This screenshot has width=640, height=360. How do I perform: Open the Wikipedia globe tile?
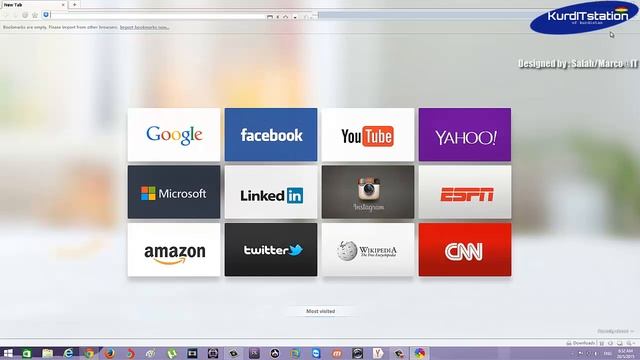click(368, 249)
